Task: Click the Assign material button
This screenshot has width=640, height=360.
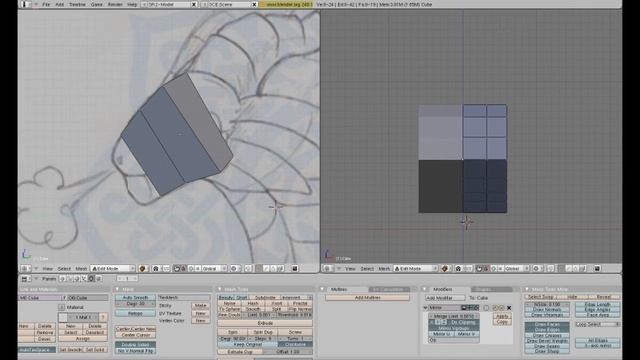Action: pyautogui.click(x=83, y=339)
